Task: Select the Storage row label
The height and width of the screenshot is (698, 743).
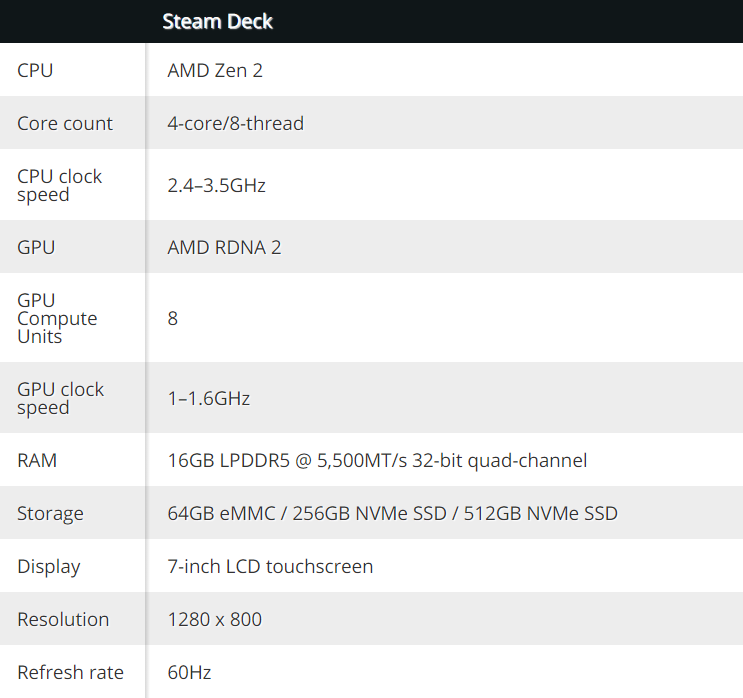Action: pos(51,514)
